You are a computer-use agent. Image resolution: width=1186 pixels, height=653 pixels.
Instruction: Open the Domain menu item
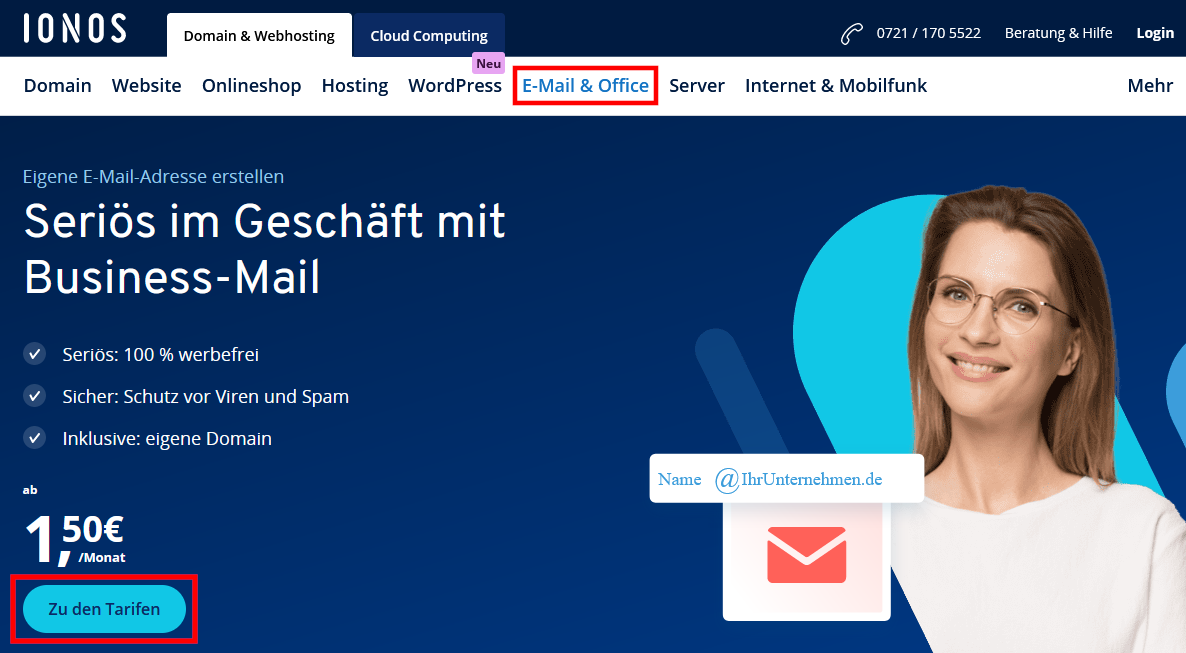coord(57,86)
